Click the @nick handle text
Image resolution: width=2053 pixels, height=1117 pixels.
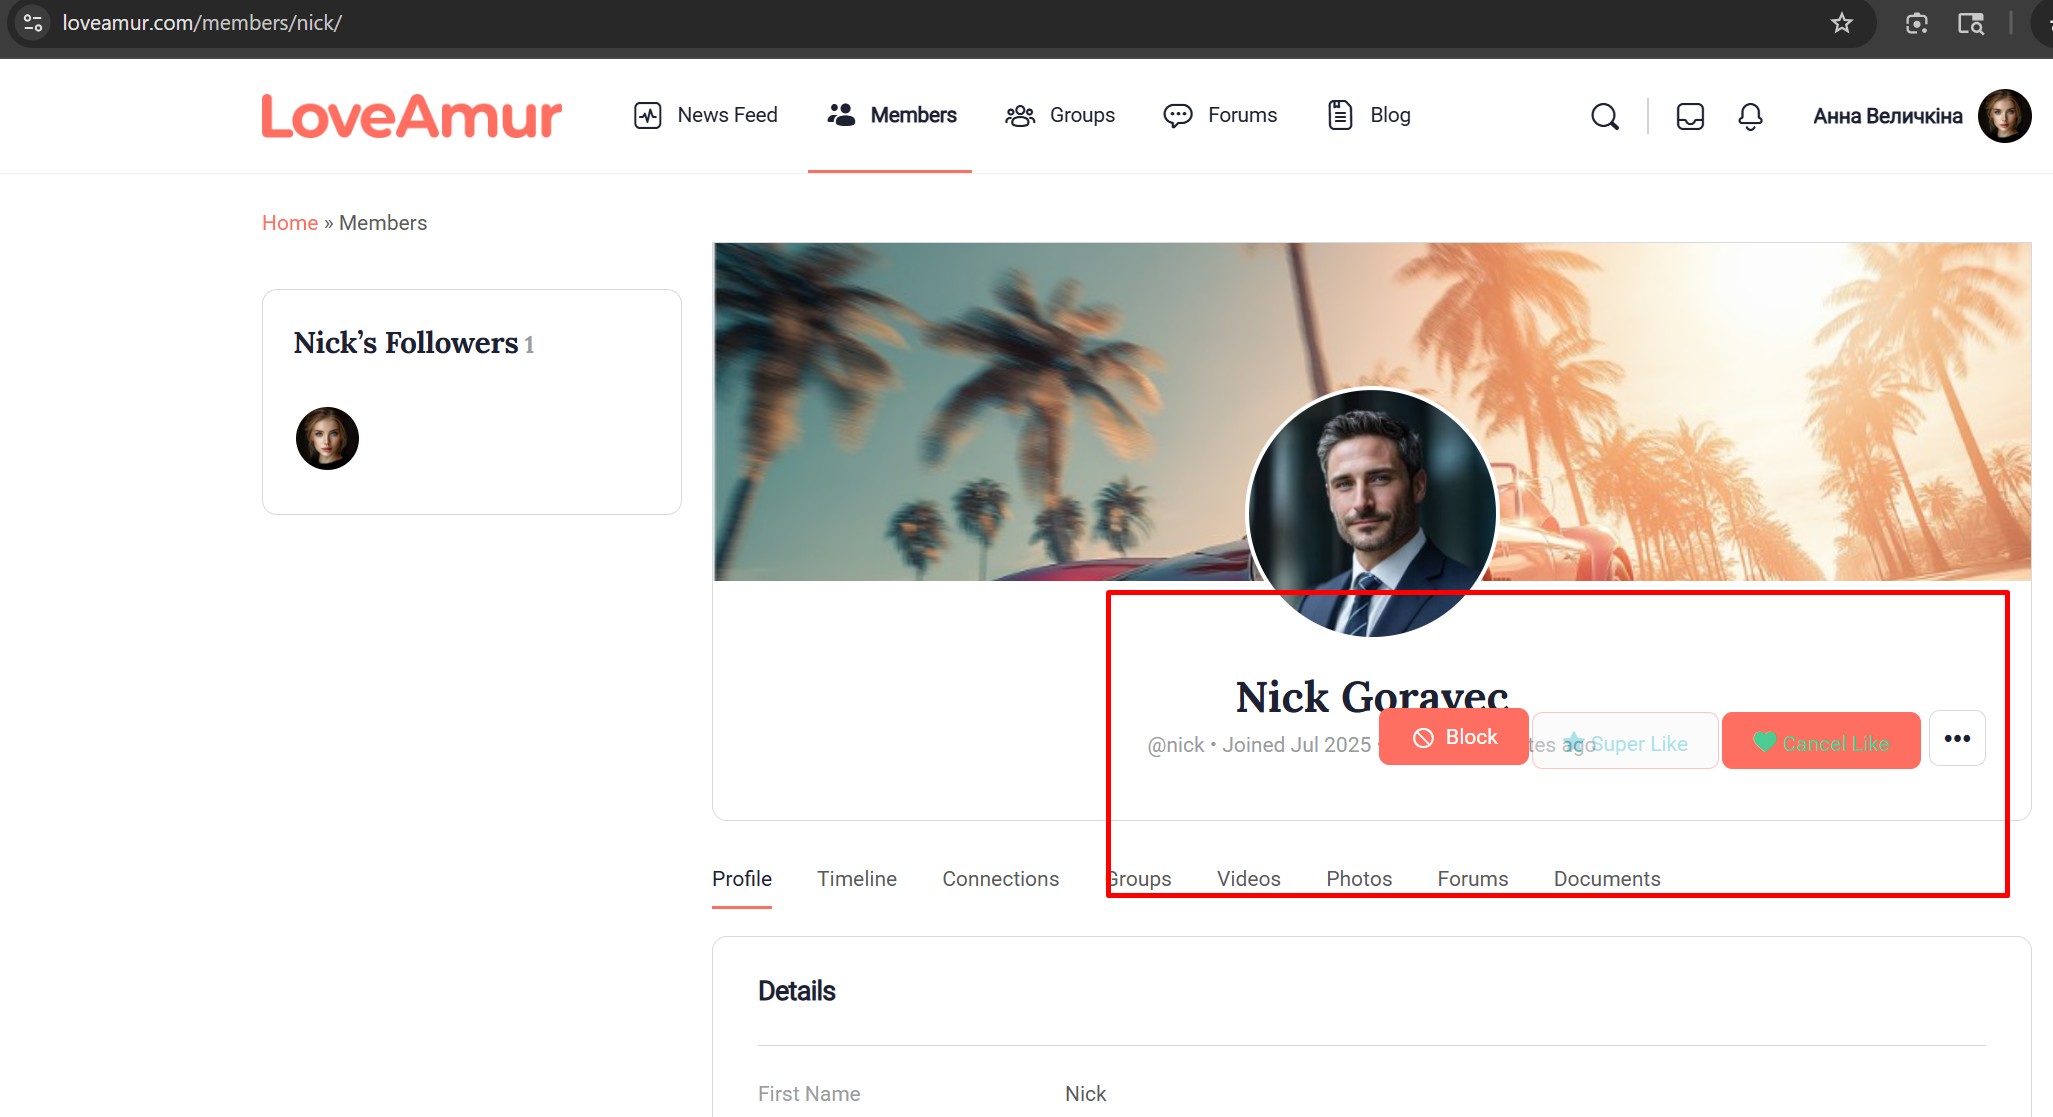tap(1176, 745)
